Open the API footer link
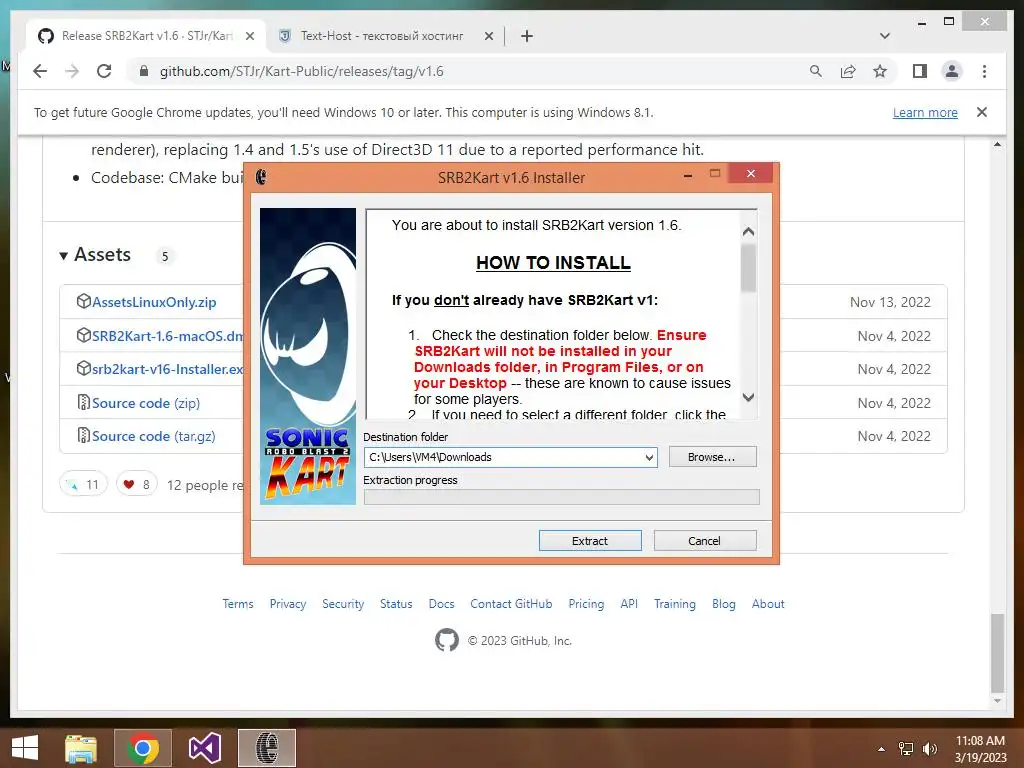 (629, 604)
